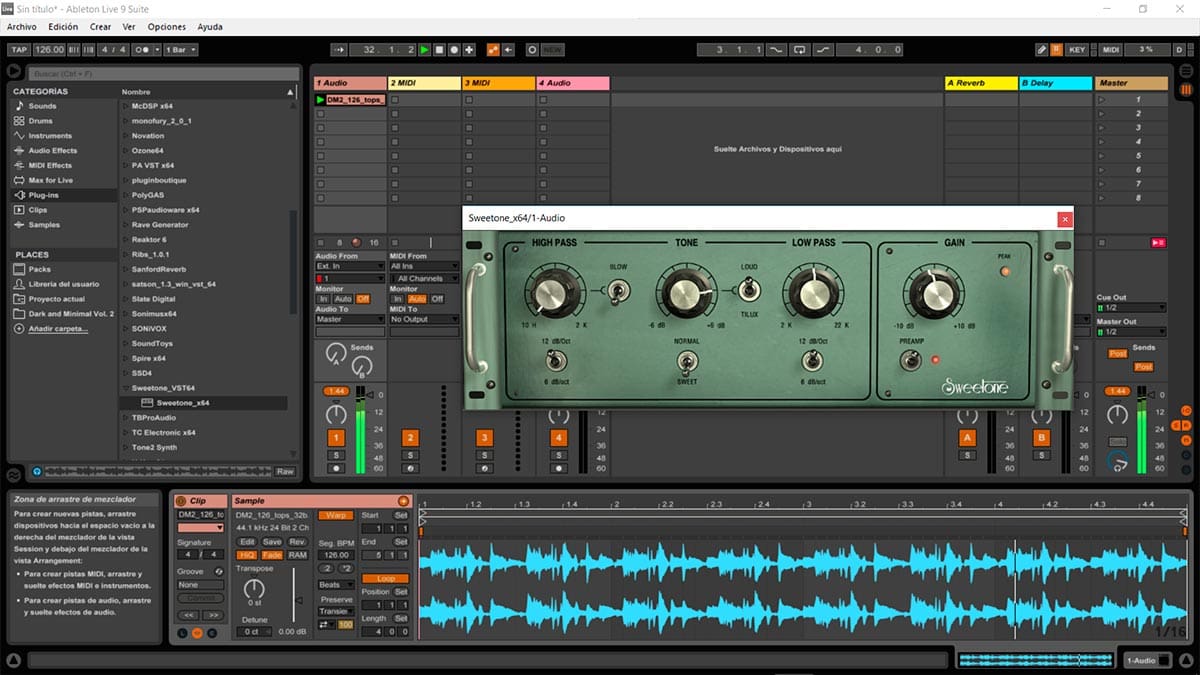Toggle the Draw Mode pencil icon
This screenshot has height=675, width=1200.
1041,49
